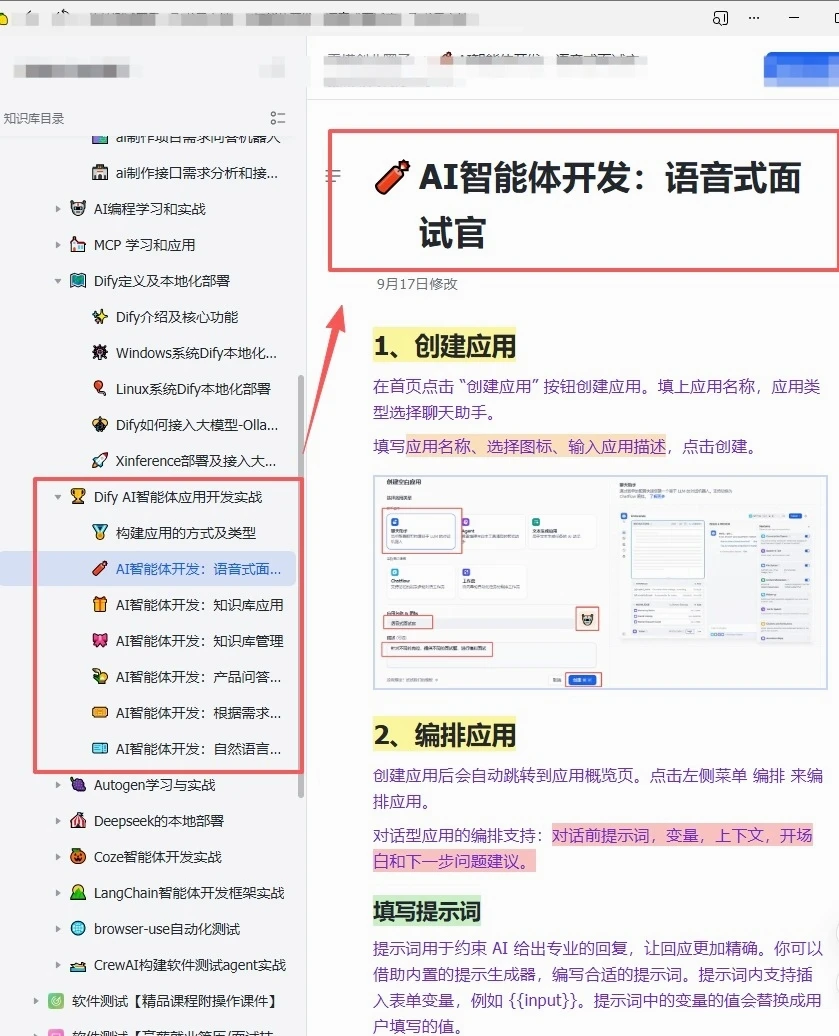The width and height of the screenshot is (839, 1036).
Task: Expand the Autogen学习与实战 tree node
Action: pos(58,784)
